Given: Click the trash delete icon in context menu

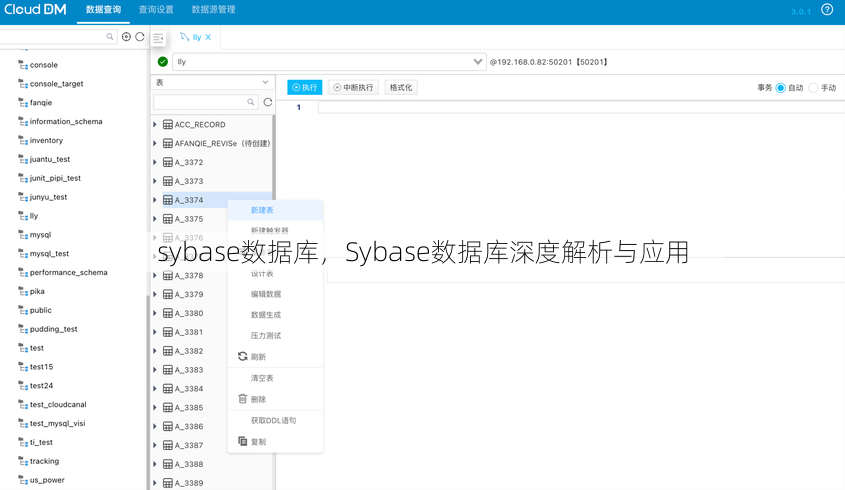Looking at the screenshot, I should (x=243, y=399).
